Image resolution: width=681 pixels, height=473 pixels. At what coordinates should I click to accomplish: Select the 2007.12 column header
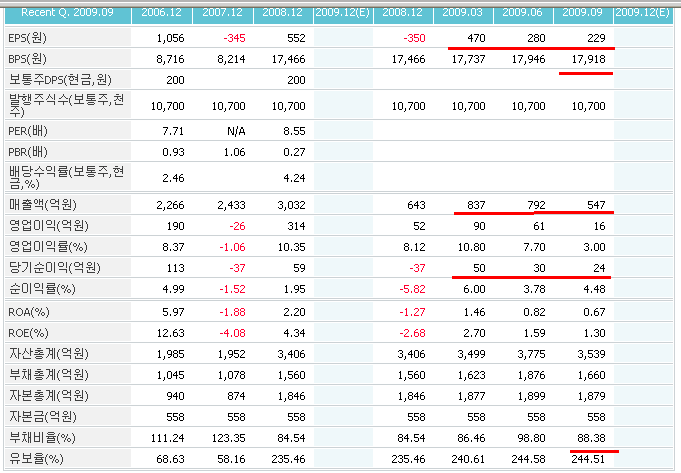(224, 12)
